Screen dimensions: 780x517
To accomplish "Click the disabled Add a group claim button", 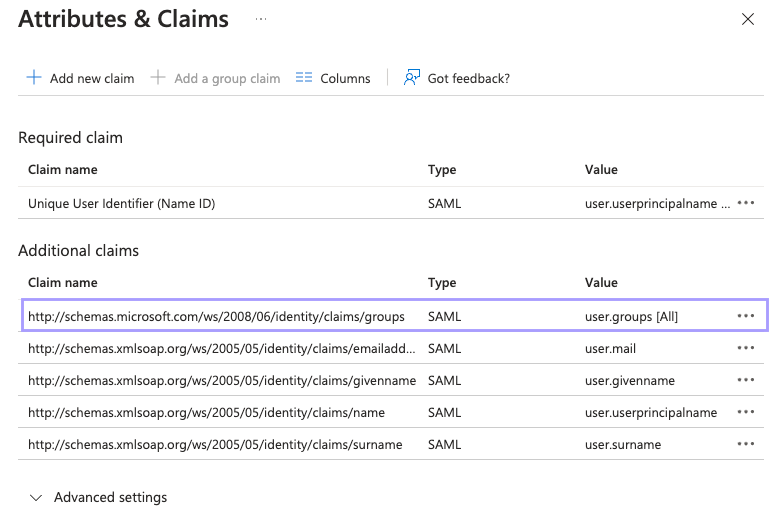I will pyautogui.click(x=215, y=78).
